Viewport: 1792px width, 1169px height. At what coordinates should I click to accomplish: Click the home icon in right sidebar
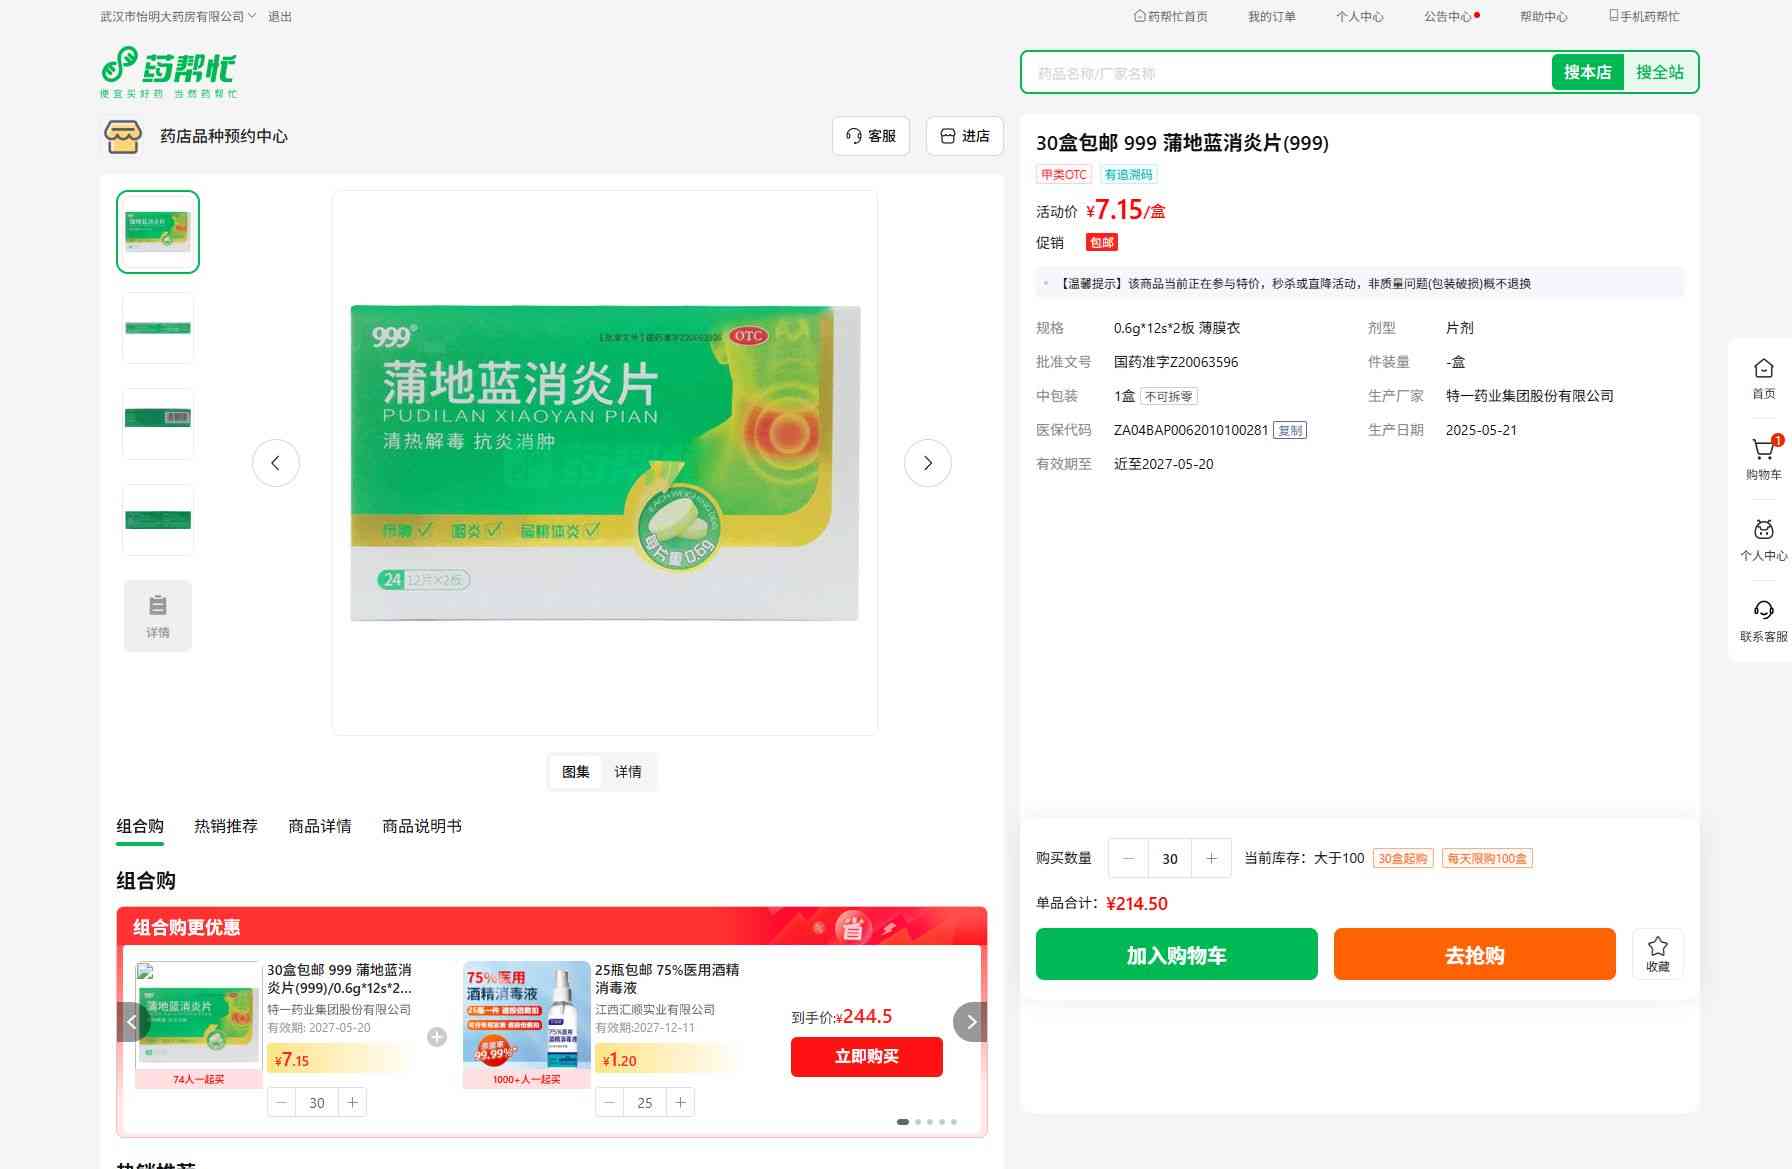pos(1763,369)
